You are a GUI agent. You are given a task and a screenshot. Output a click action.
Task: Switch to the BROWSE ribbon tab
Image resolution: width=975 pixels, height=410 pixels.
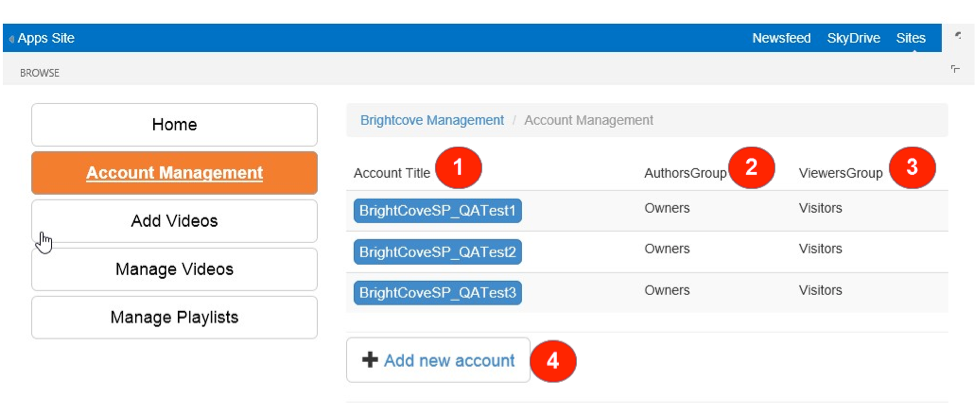coord(40,73)
